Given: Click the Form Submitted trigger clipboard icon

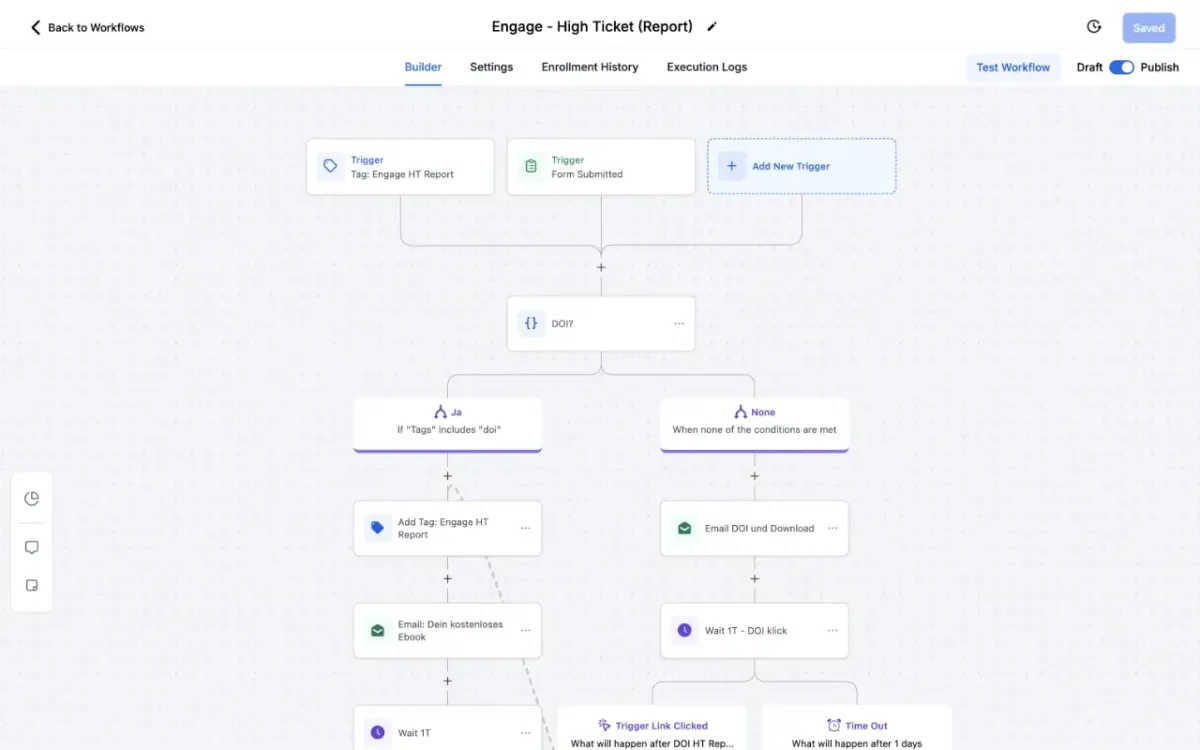Looking at the screenshot, I should (x=531, y=167).
